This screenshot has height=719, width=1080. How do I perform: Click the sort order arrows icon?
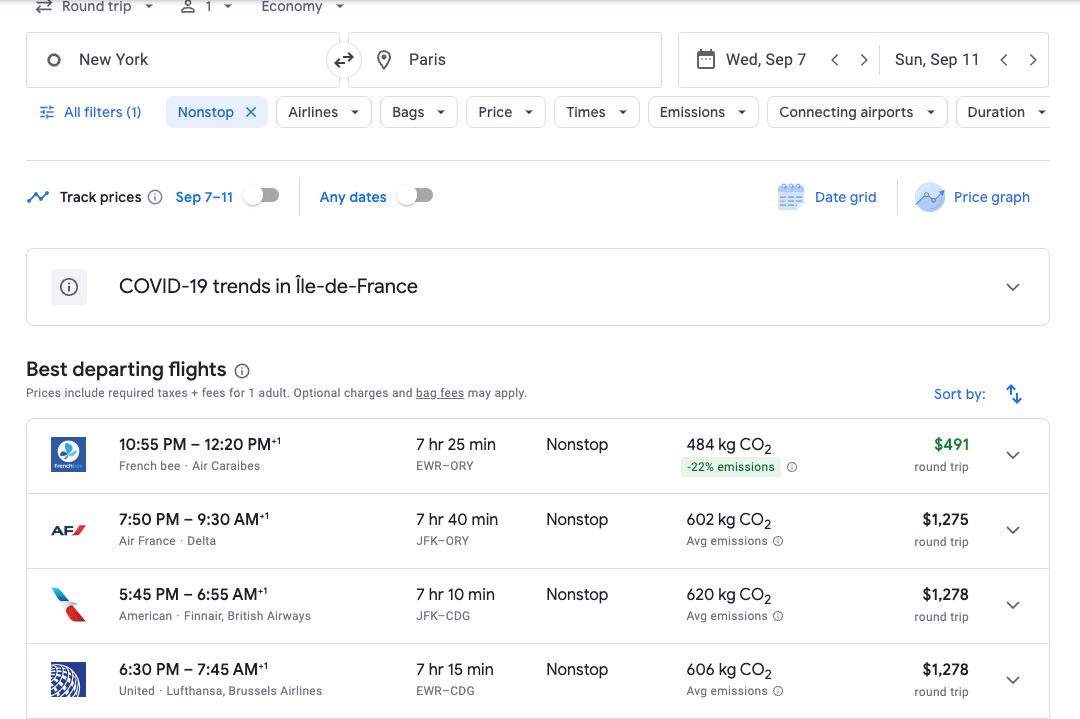pyautogui.click(x=1013, y=394)
